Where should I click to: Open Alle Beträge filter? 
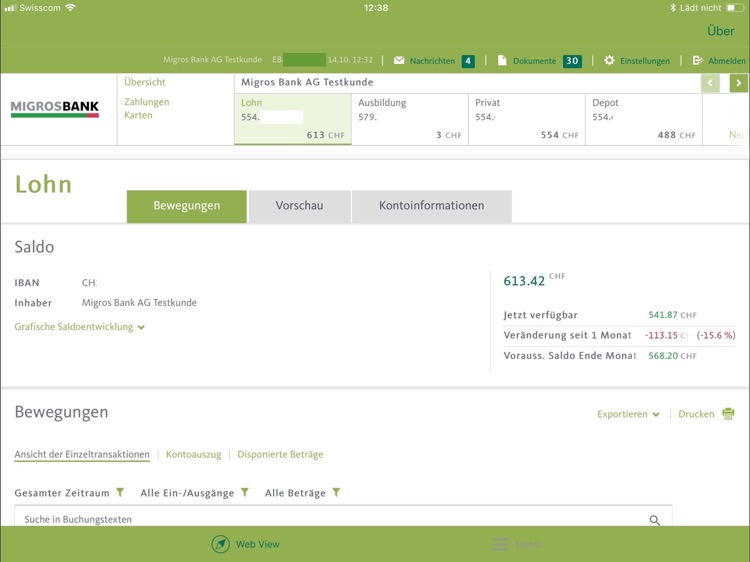[x=302, y=493]
